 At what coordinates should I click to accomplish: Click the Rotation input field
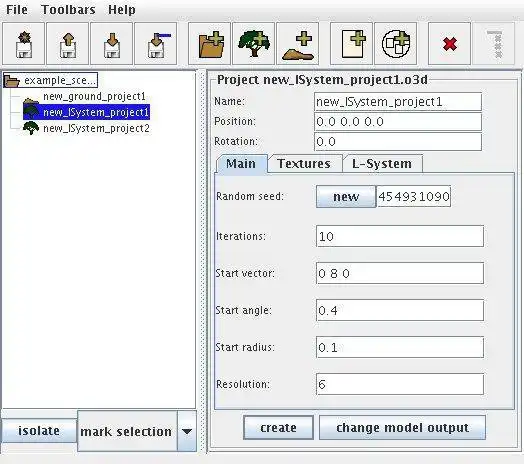398,142
